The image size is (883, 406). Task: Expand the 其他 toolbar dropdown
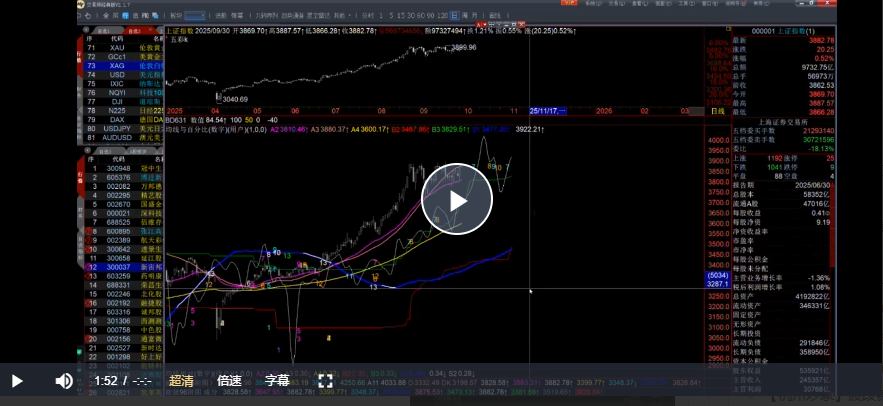coord(342,16)
